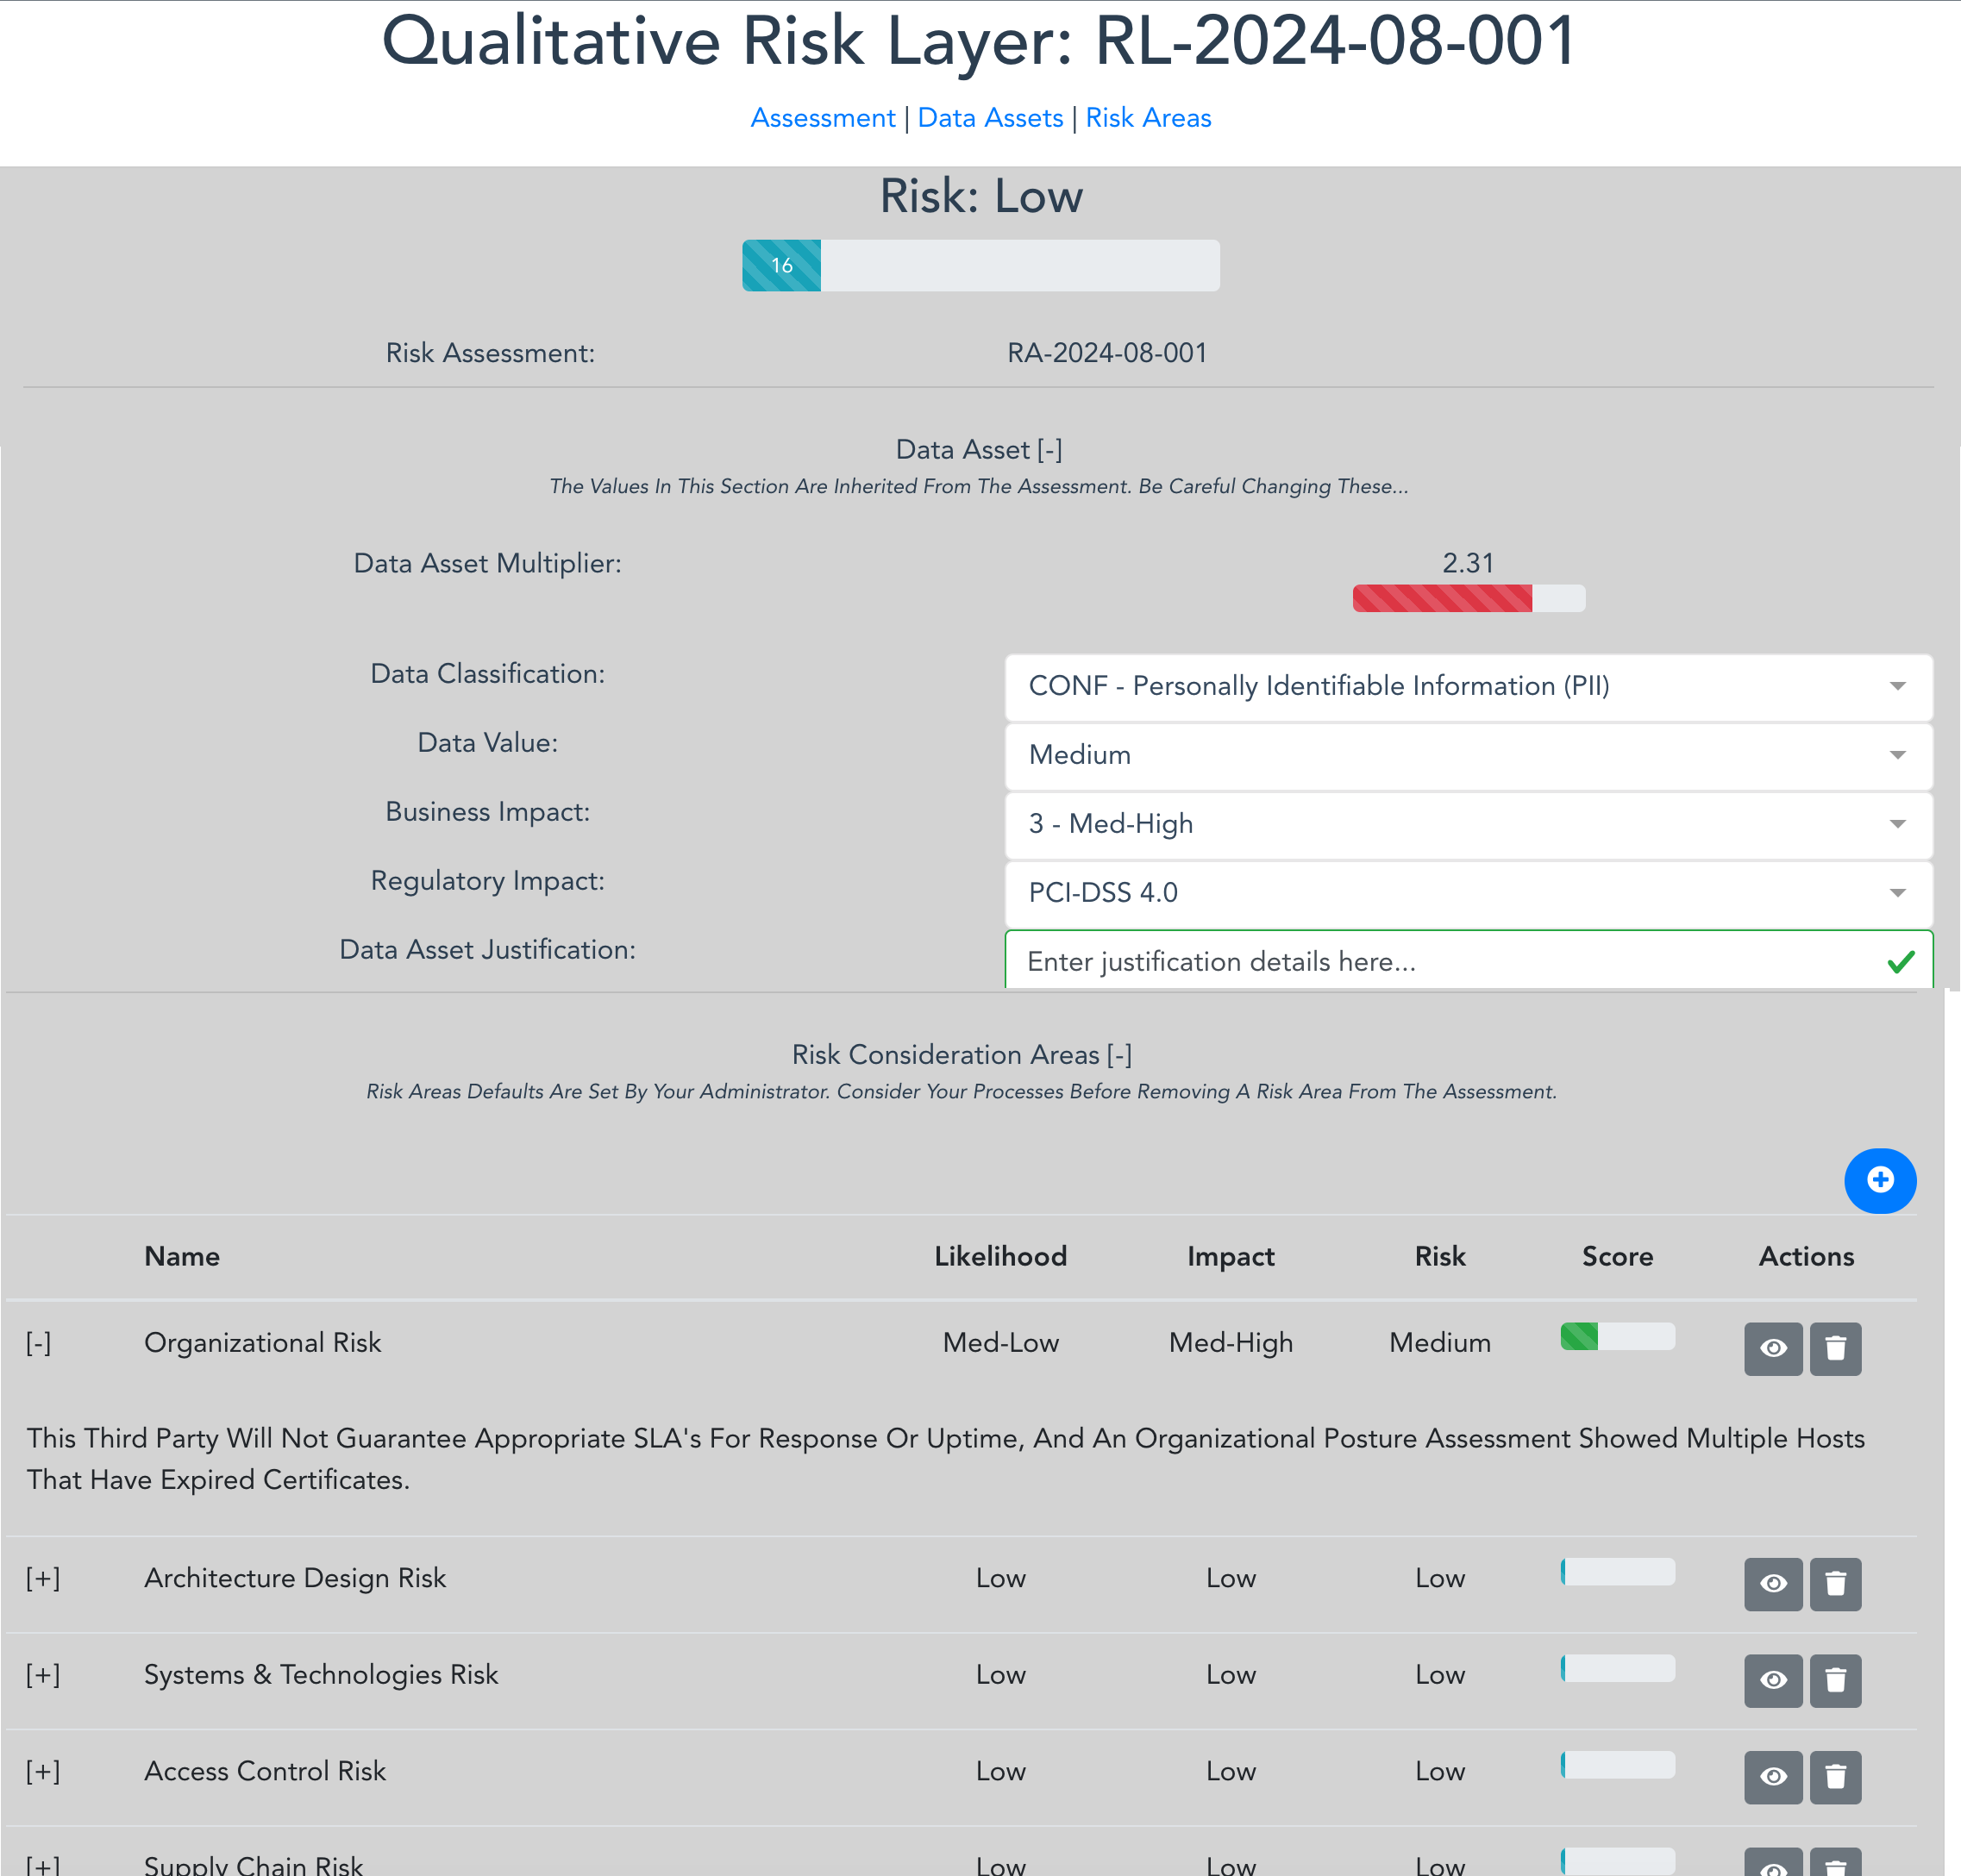Click the green checkmark in justification field
This screenshot has width=1961, height=1876.
coord(1900,962)
